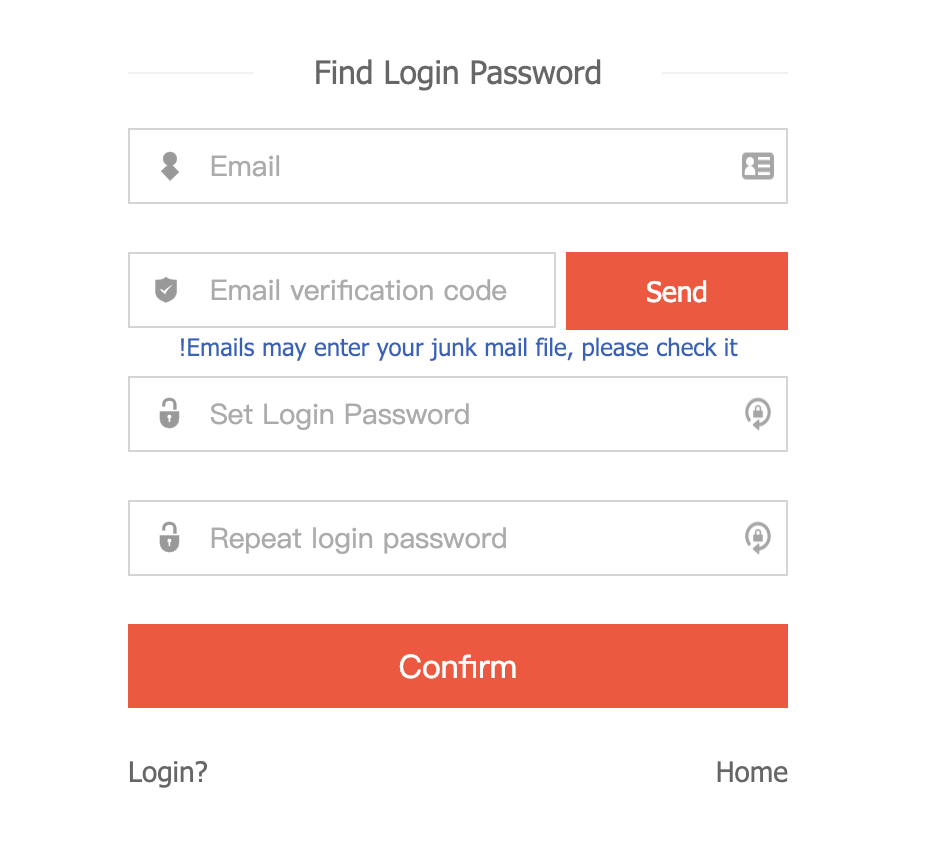The image size is (942, 846).
Task: Click the circular lock icon in Repeat login password
Action: click(x=757, y=537)
